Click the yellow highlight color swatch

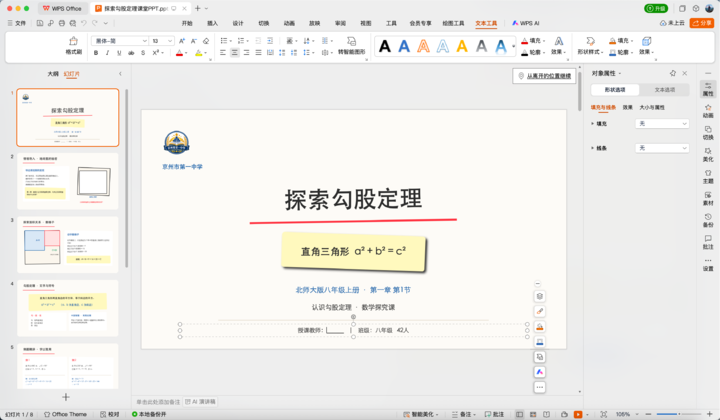(x=199, y=53)
